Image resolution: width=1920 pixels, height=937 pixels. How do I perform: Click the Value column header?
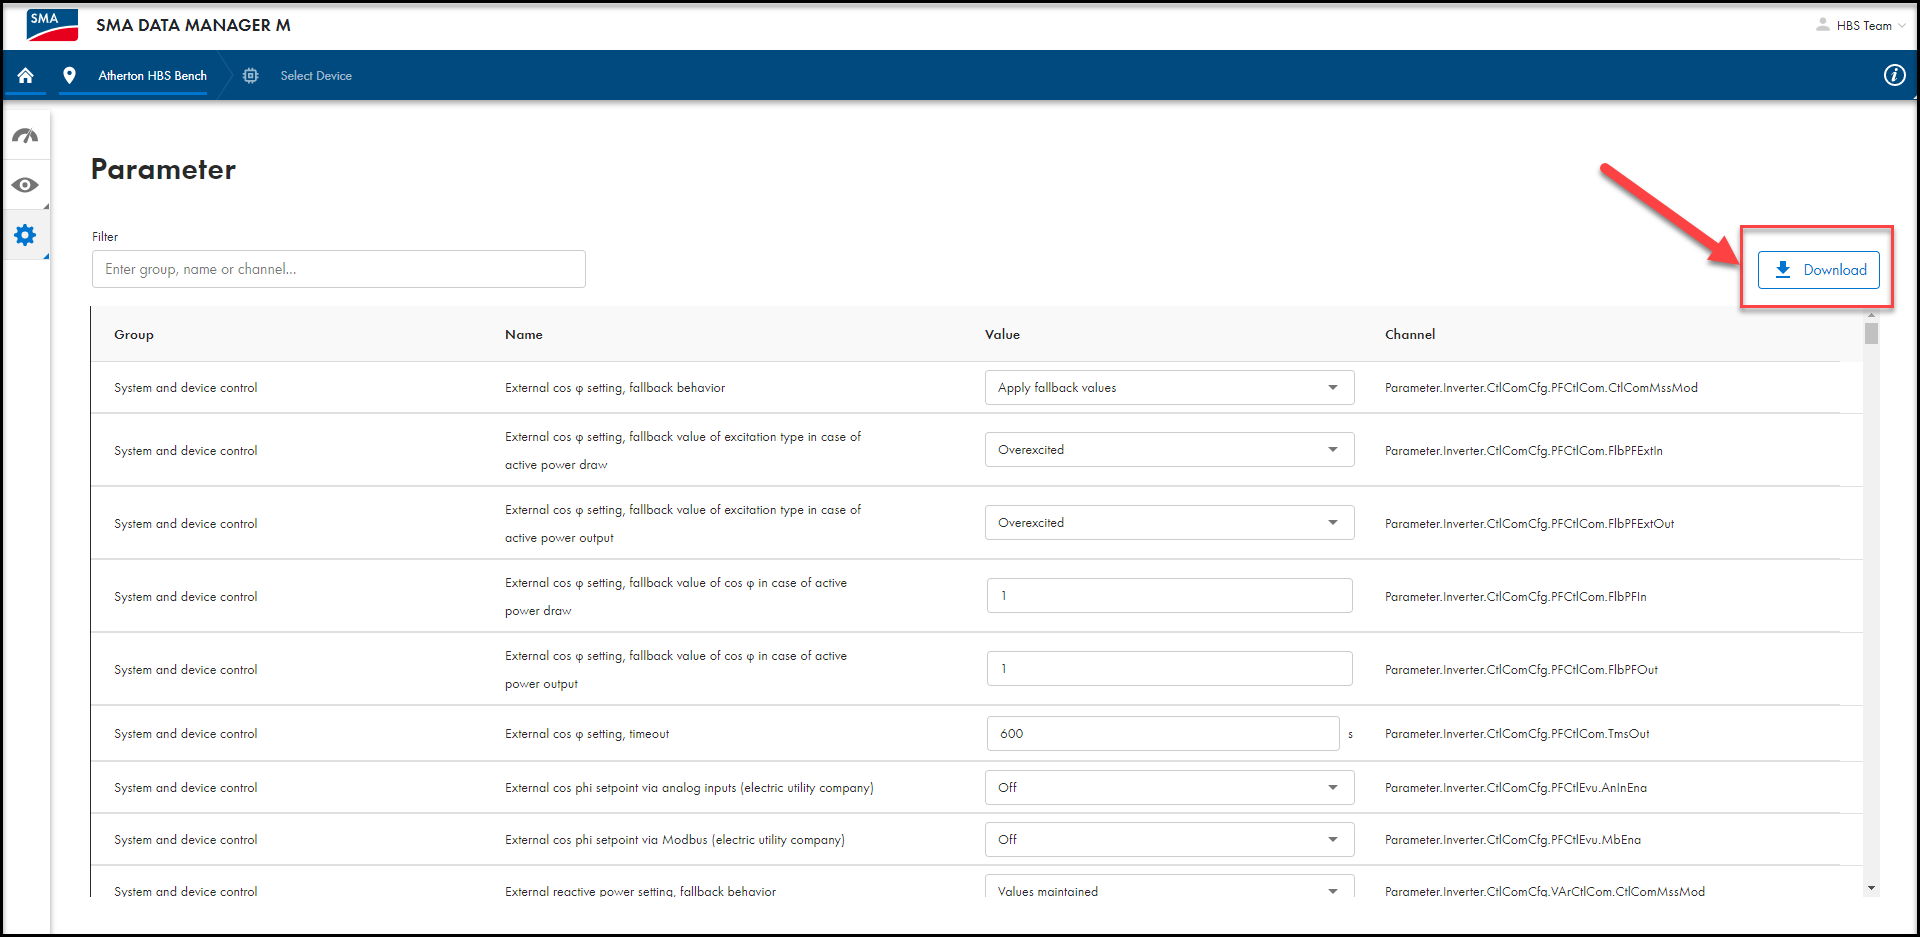(1002, 335)
